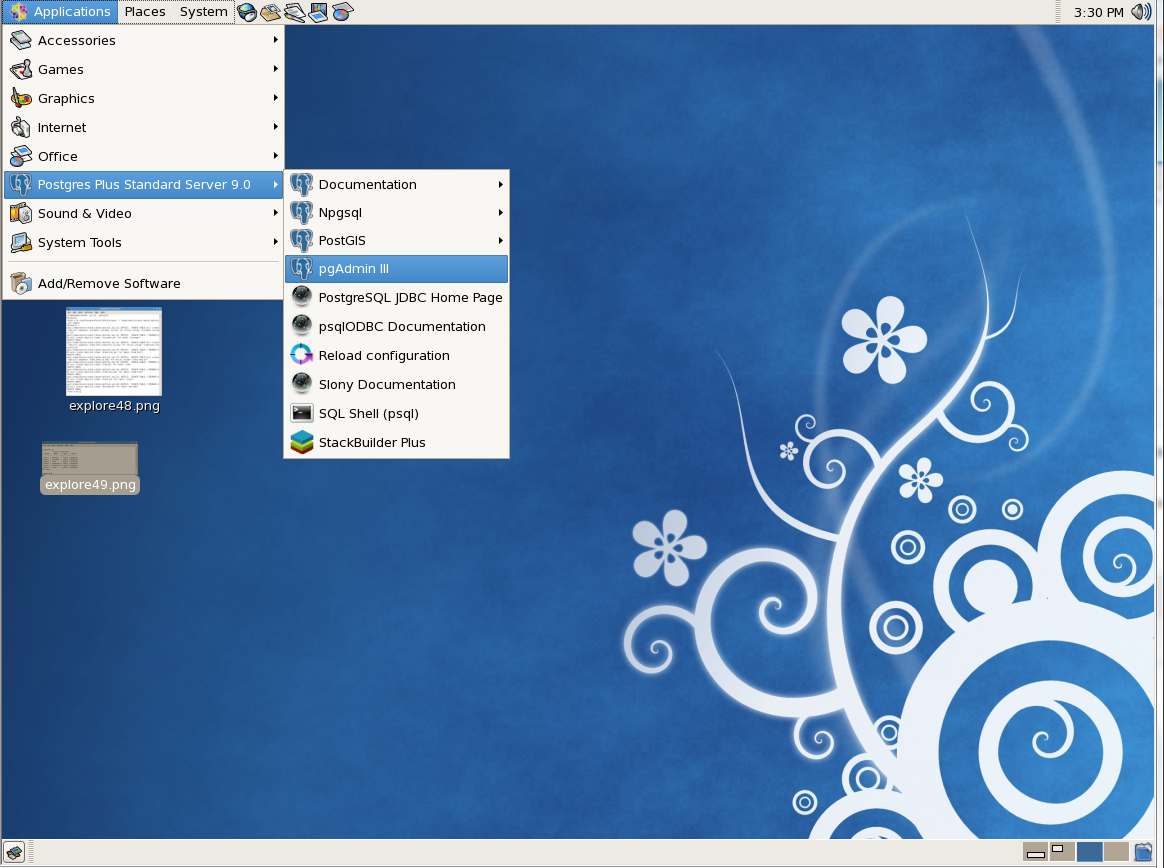The image size is (1164, 868).
Task: Launch the presentation app from the panel
Action: pyautogui.click(x=318, y=12)
